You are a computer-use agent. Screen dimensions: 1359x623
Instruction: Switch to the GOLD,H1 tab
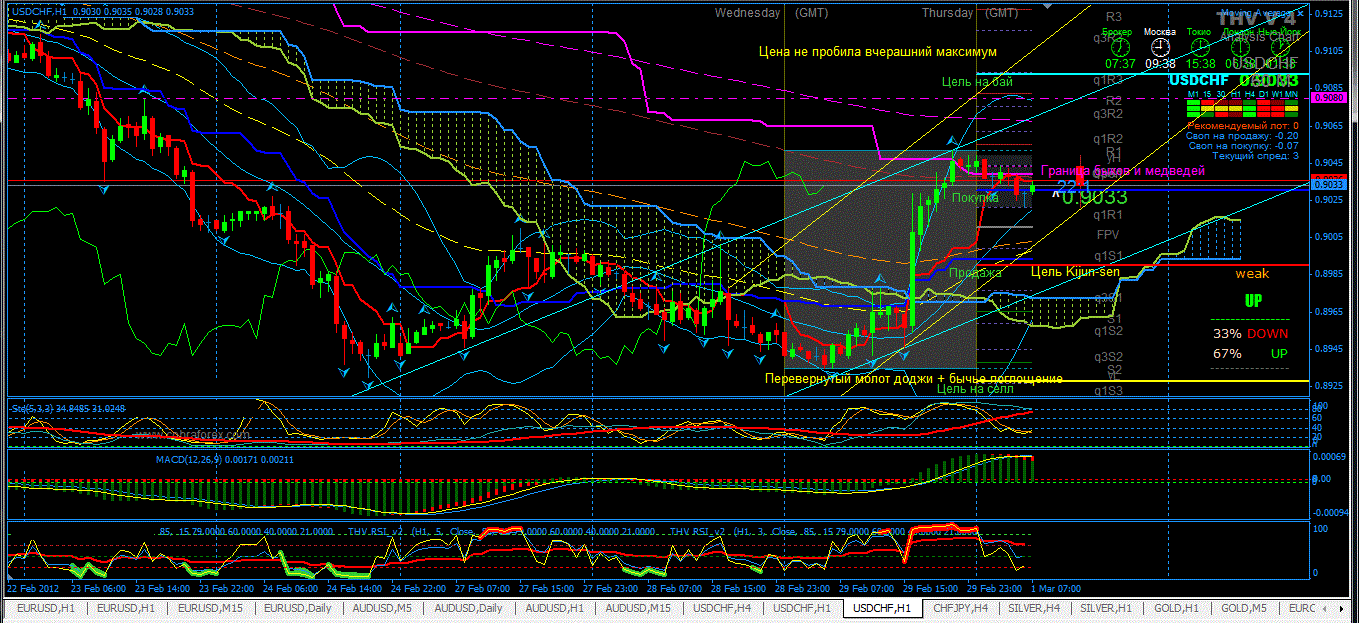click(x=1178, y=608)
